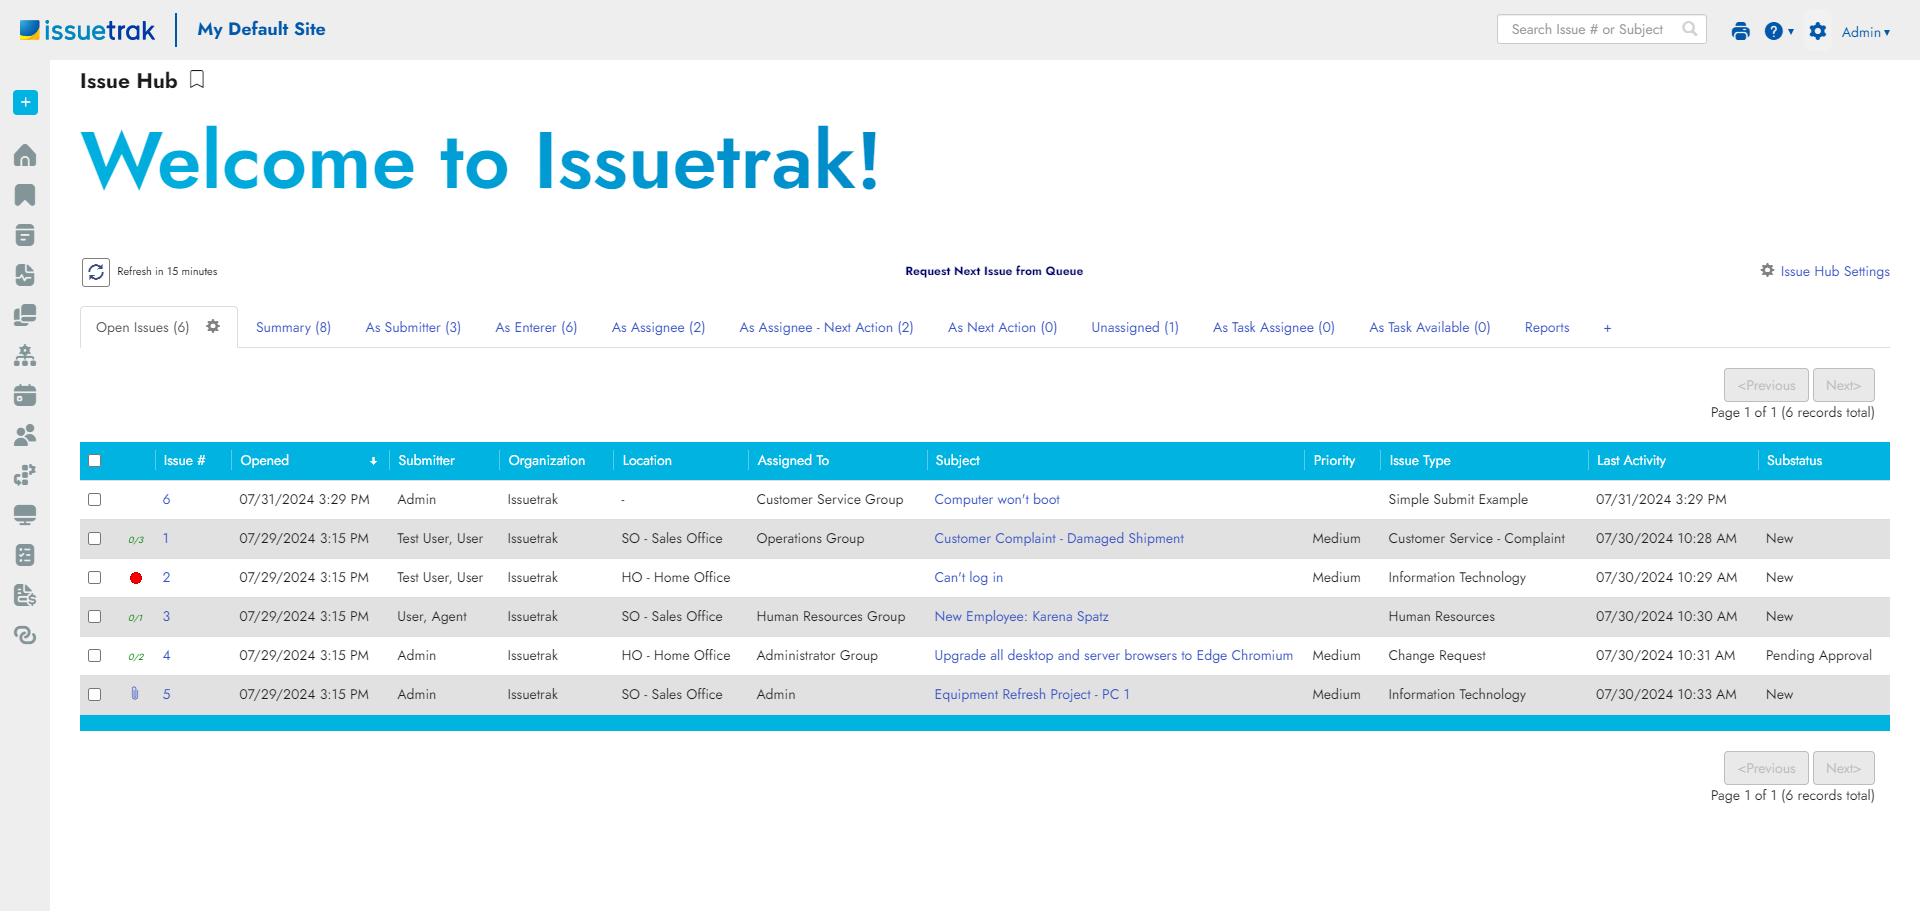Viewport: 1920px width, 911px height.
Task: Click the bookmark icon next to Issue Hub
Action: pos(197,80)
